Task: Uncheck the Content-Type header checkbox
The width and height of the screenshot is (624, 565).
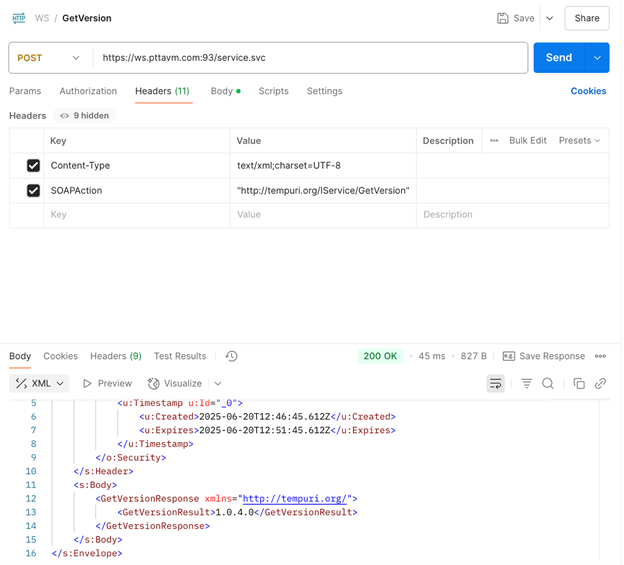Action: click(x=33, y=165)
